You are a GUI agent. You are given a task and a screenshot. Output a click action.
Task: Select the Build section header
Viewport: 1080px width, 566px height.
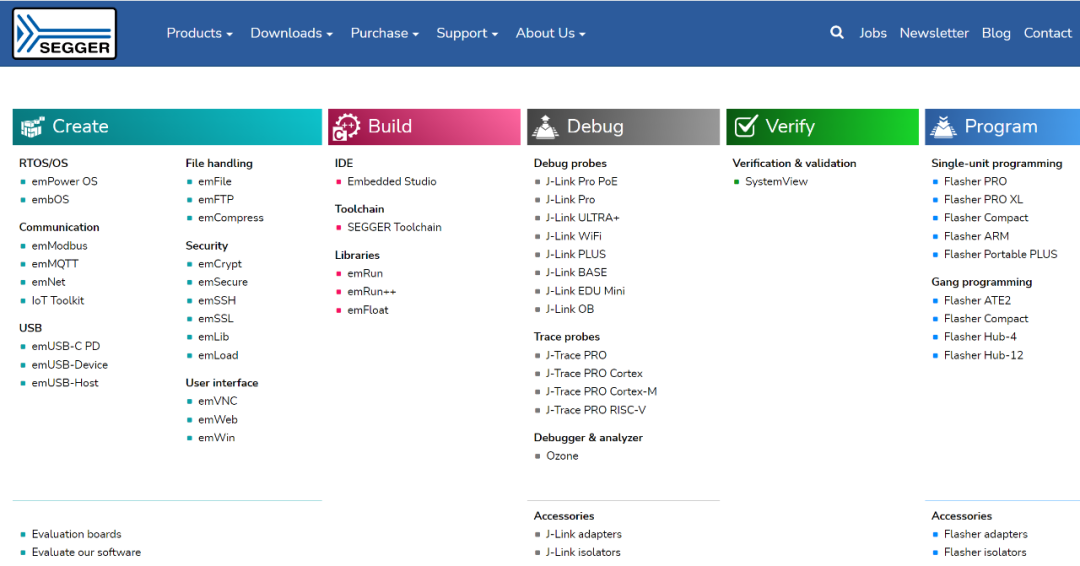pyautogui.click(x=424, y=127)
